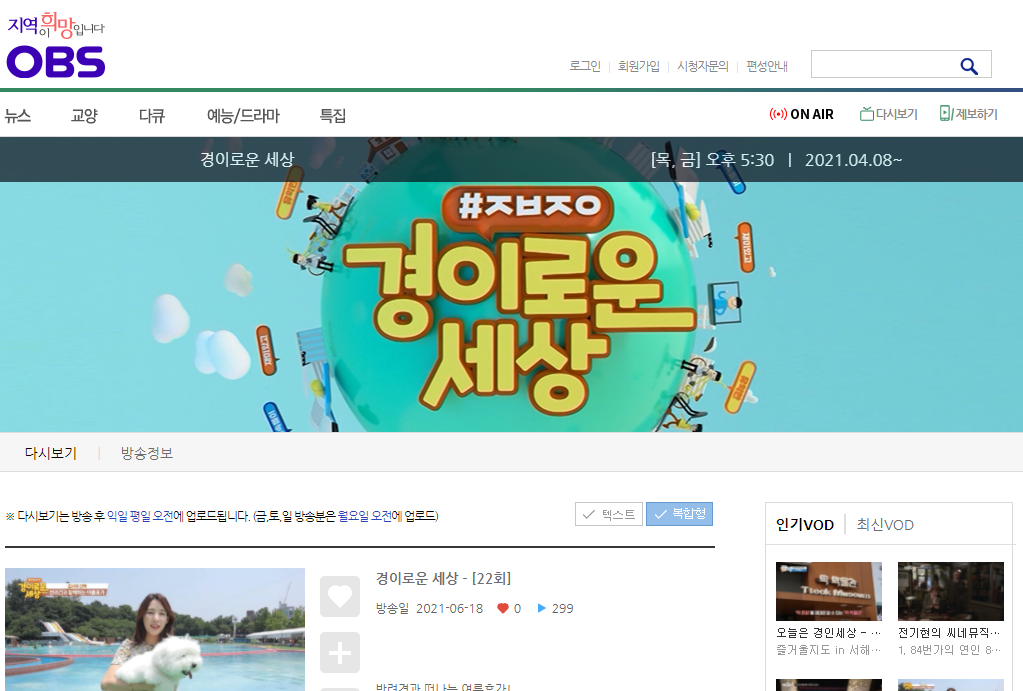
Task: Open the 경이로운 세상 - [22회] title link
Action: tap(444, 578)
